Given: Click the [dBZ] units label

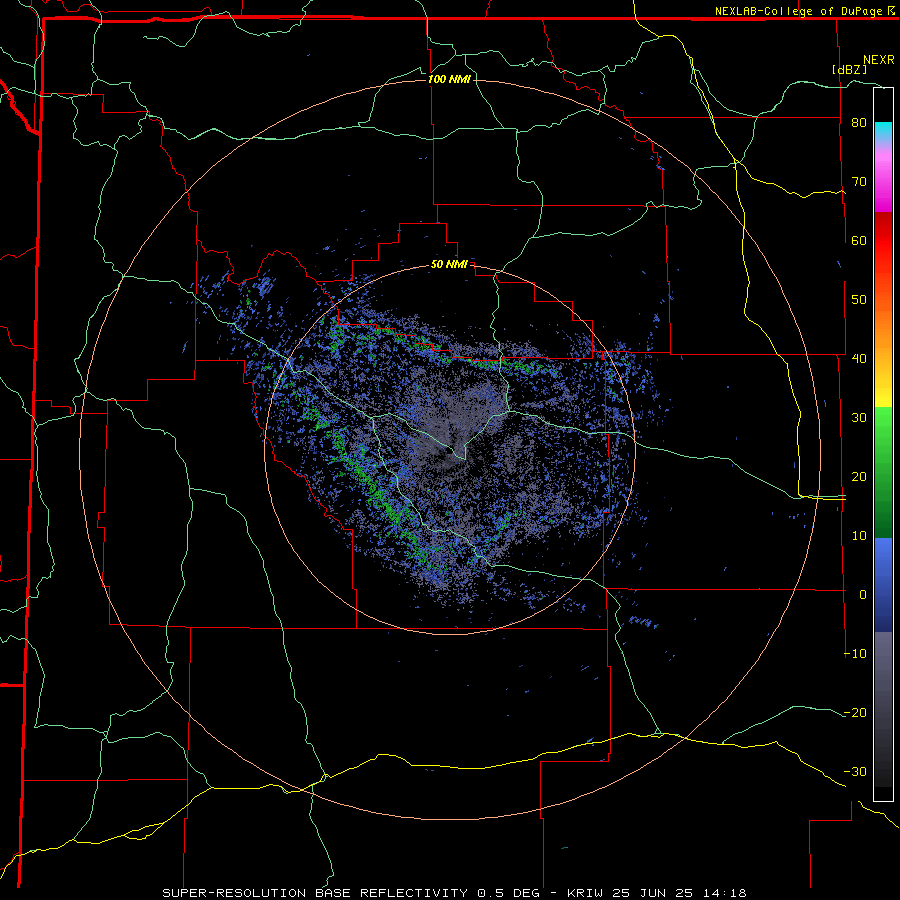Looking at the screenshot, I should [849, 69].
